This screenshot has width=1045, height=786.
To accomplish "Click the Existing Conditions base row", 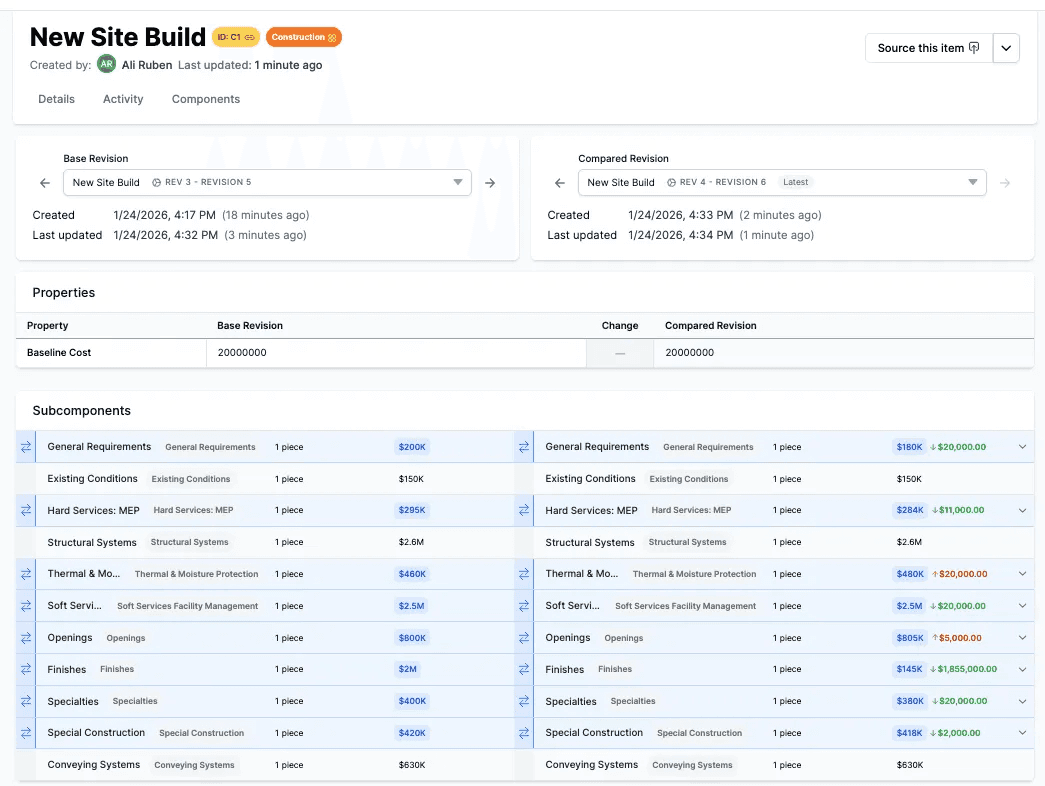I will (x=265, y=479).
